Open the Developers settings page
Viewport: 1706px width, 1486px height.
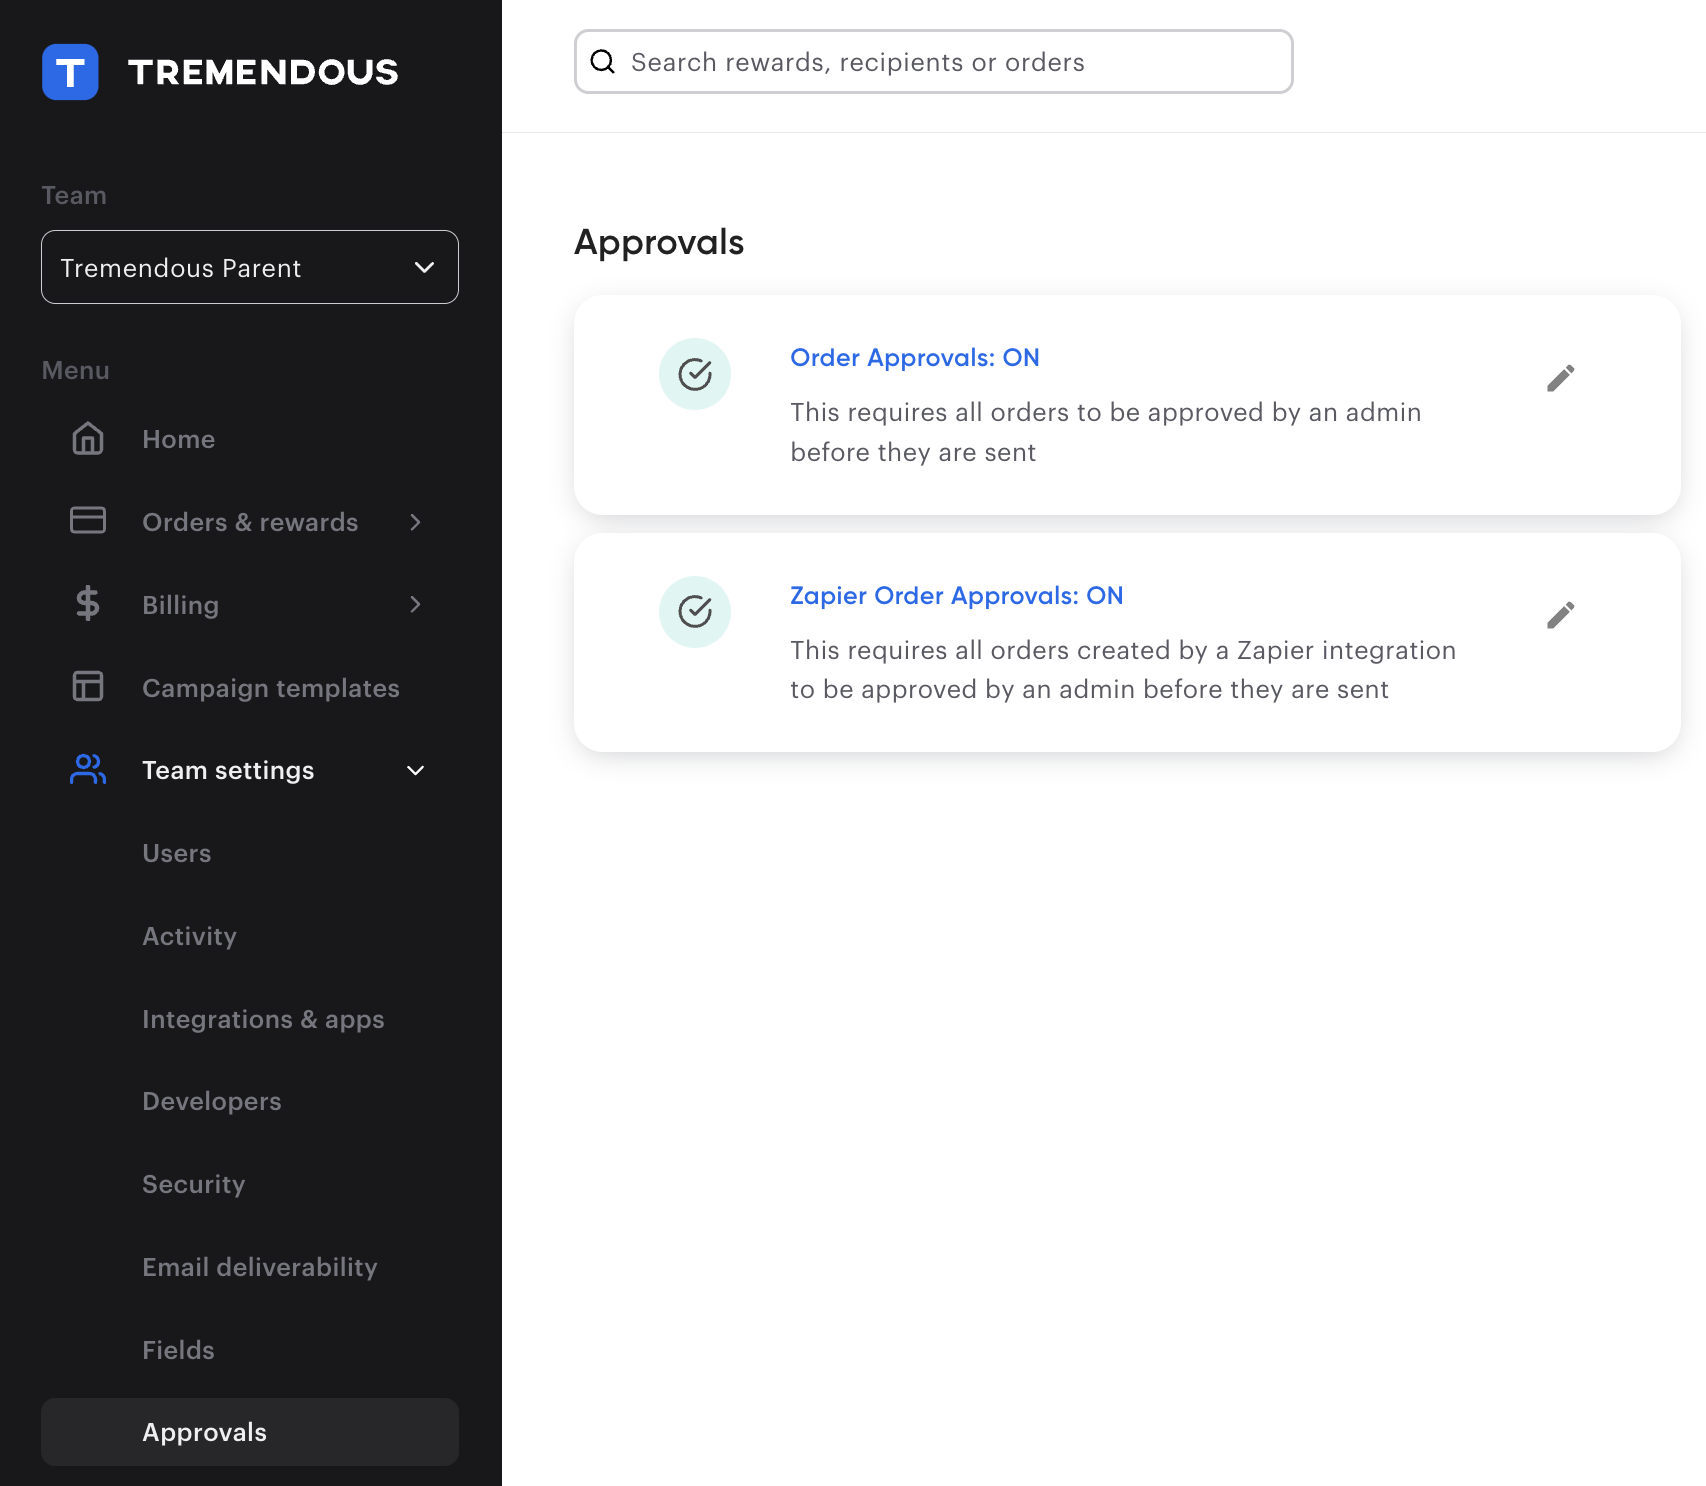pos(212,1101)
